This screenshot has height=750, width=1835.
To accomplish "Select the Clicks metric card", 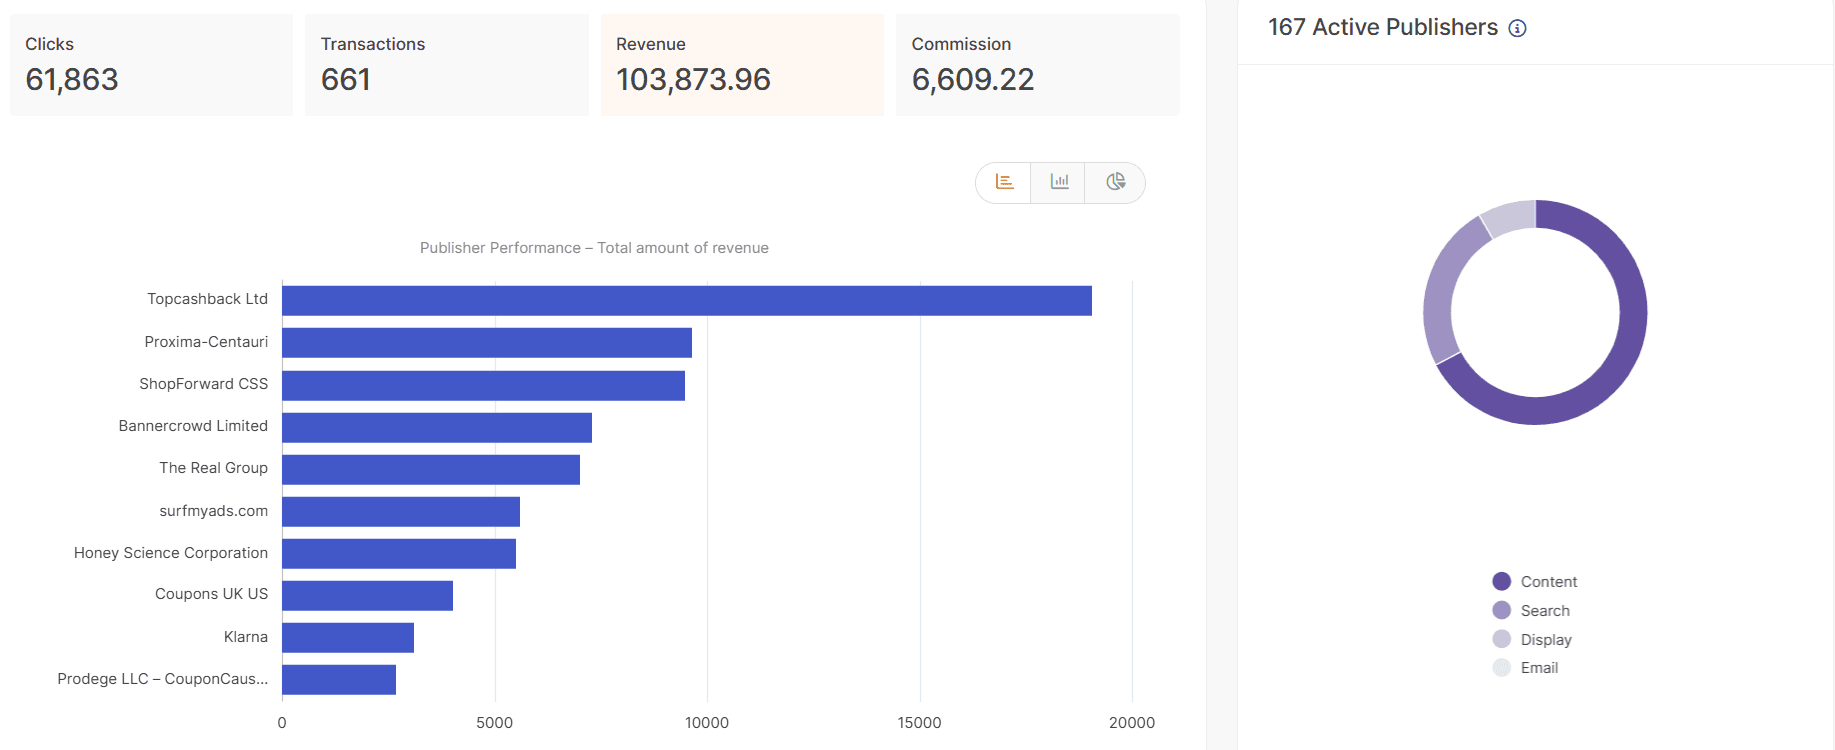I will pos(151,65).
